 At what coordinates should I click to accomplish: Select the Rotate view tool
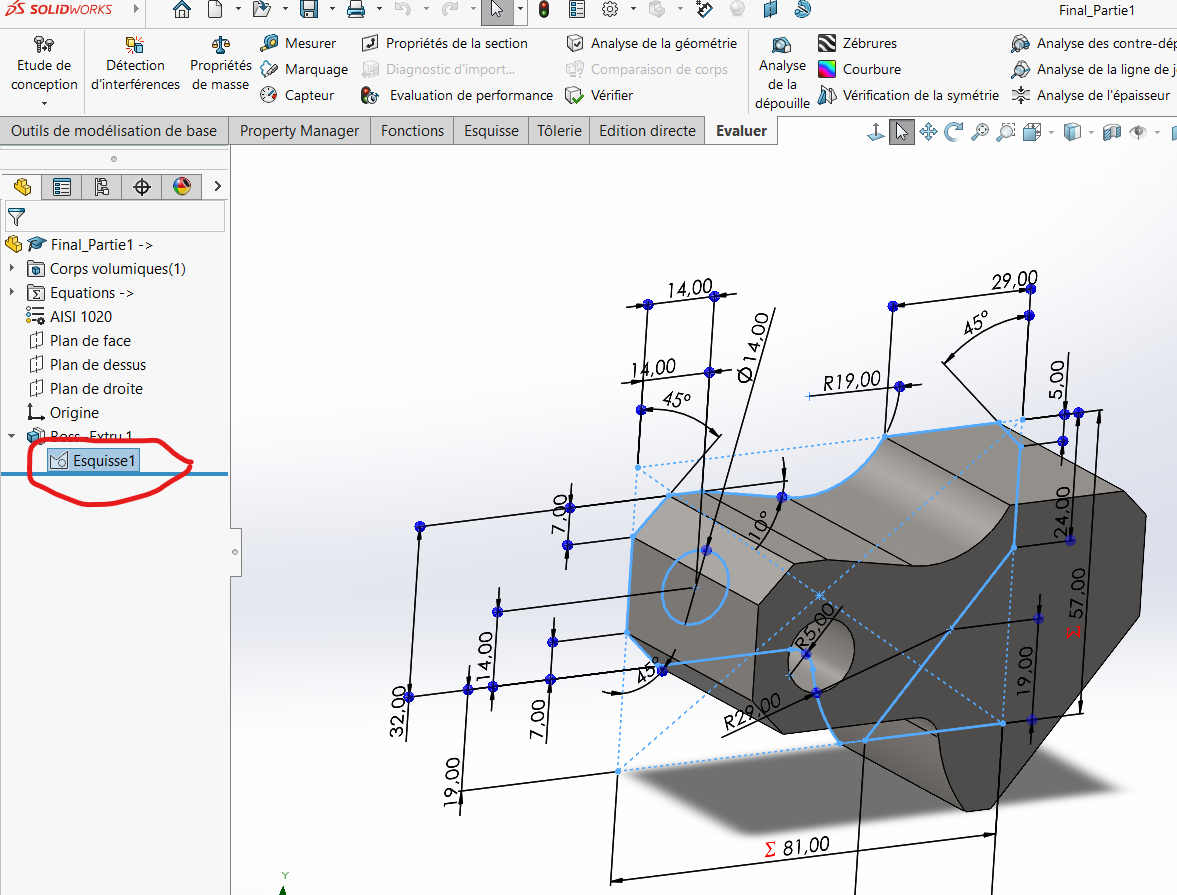(953, 133)
